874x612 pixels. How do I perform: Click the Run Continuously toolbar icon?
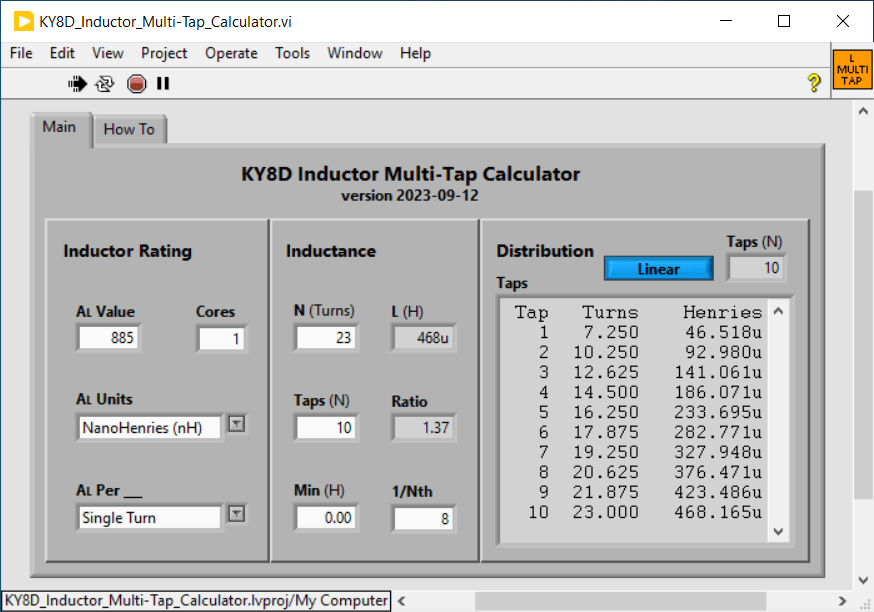click(105, 84)
